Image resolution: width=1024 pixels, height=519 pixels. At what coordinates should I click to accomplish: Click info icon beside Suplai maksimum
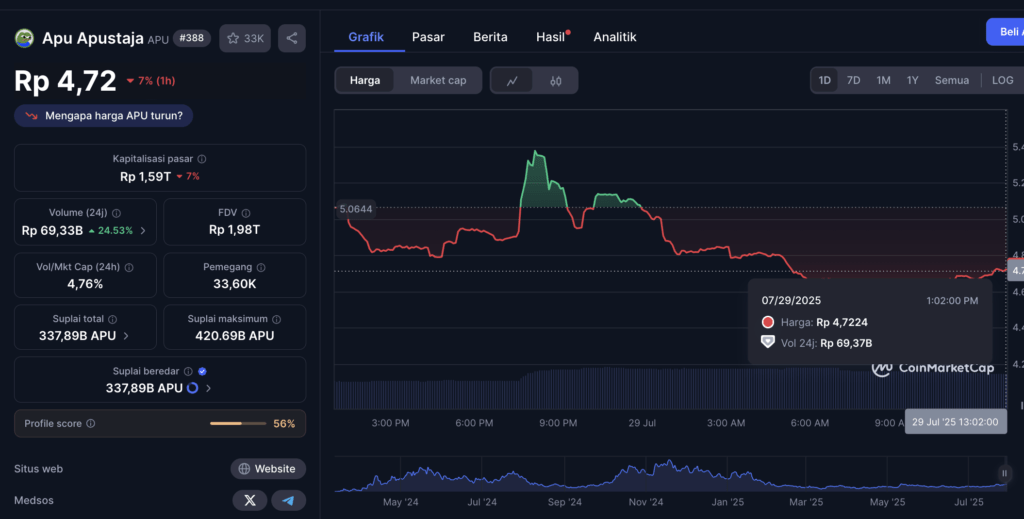(276, 319)
